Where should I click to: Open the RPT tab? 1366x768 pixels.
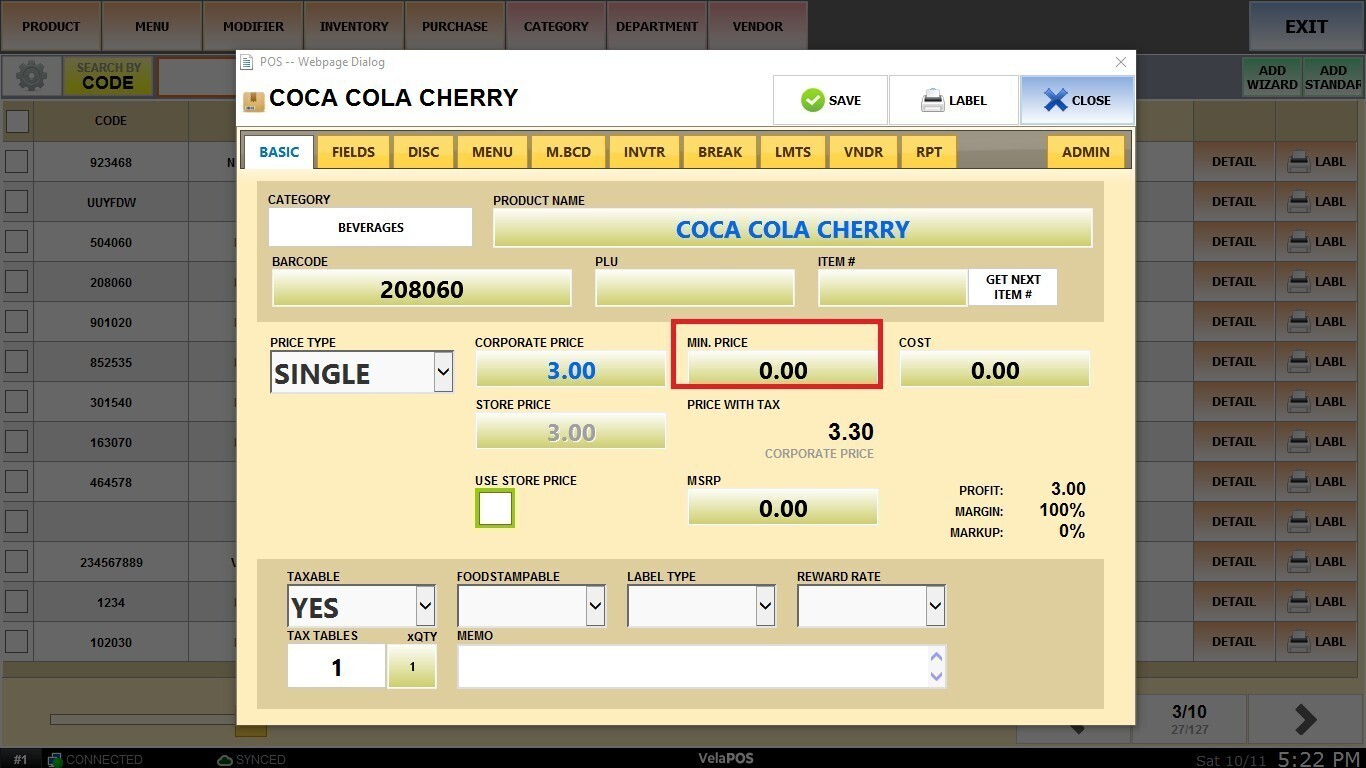[x=929, y=152]
